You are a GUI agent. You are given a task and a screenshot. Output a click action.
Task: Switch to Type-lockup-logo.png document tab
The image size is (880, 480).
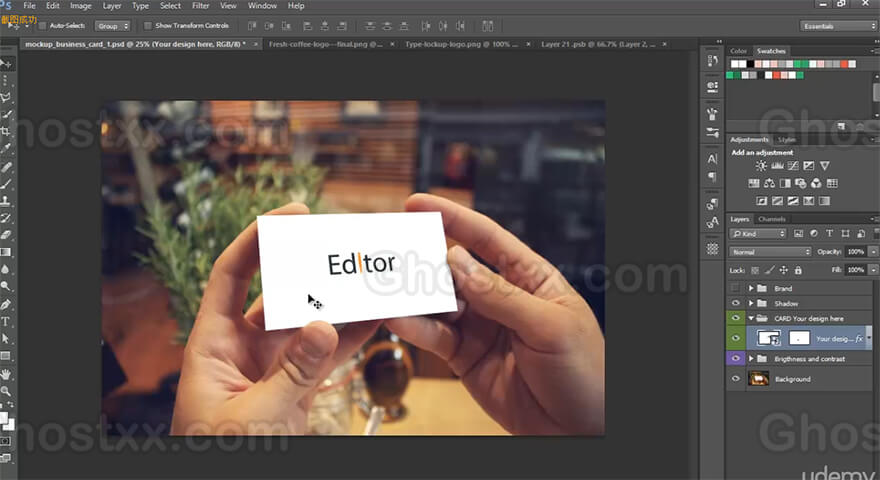click(461, 44)
